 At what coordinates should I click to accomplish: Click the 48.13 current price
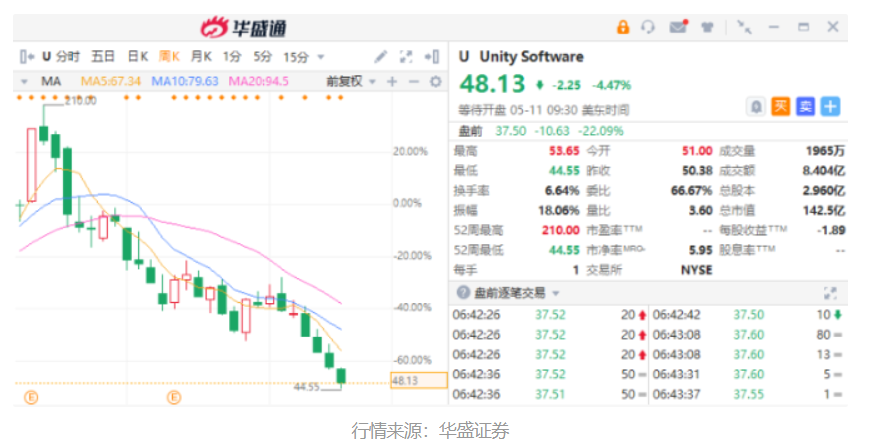coord(492,84)
